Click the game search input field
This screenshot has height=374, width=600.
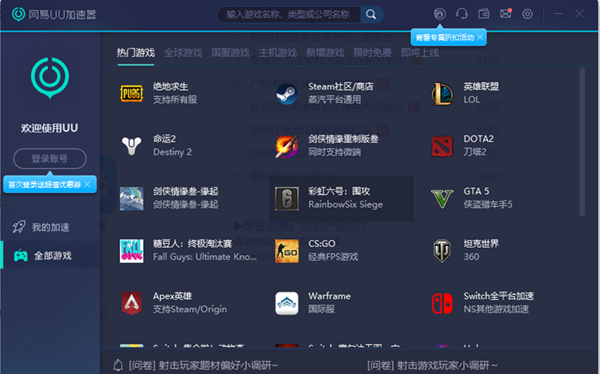pos(288,15)
